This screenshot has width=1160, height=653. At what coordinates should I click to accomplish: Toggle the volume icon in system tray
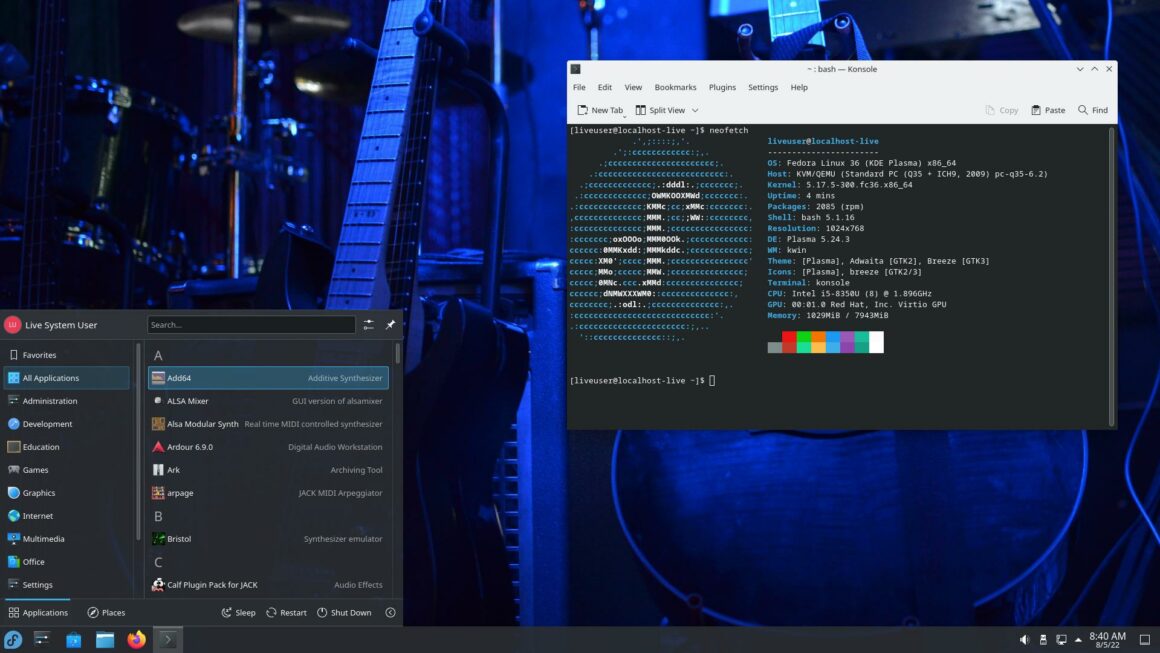(1024, 639)
